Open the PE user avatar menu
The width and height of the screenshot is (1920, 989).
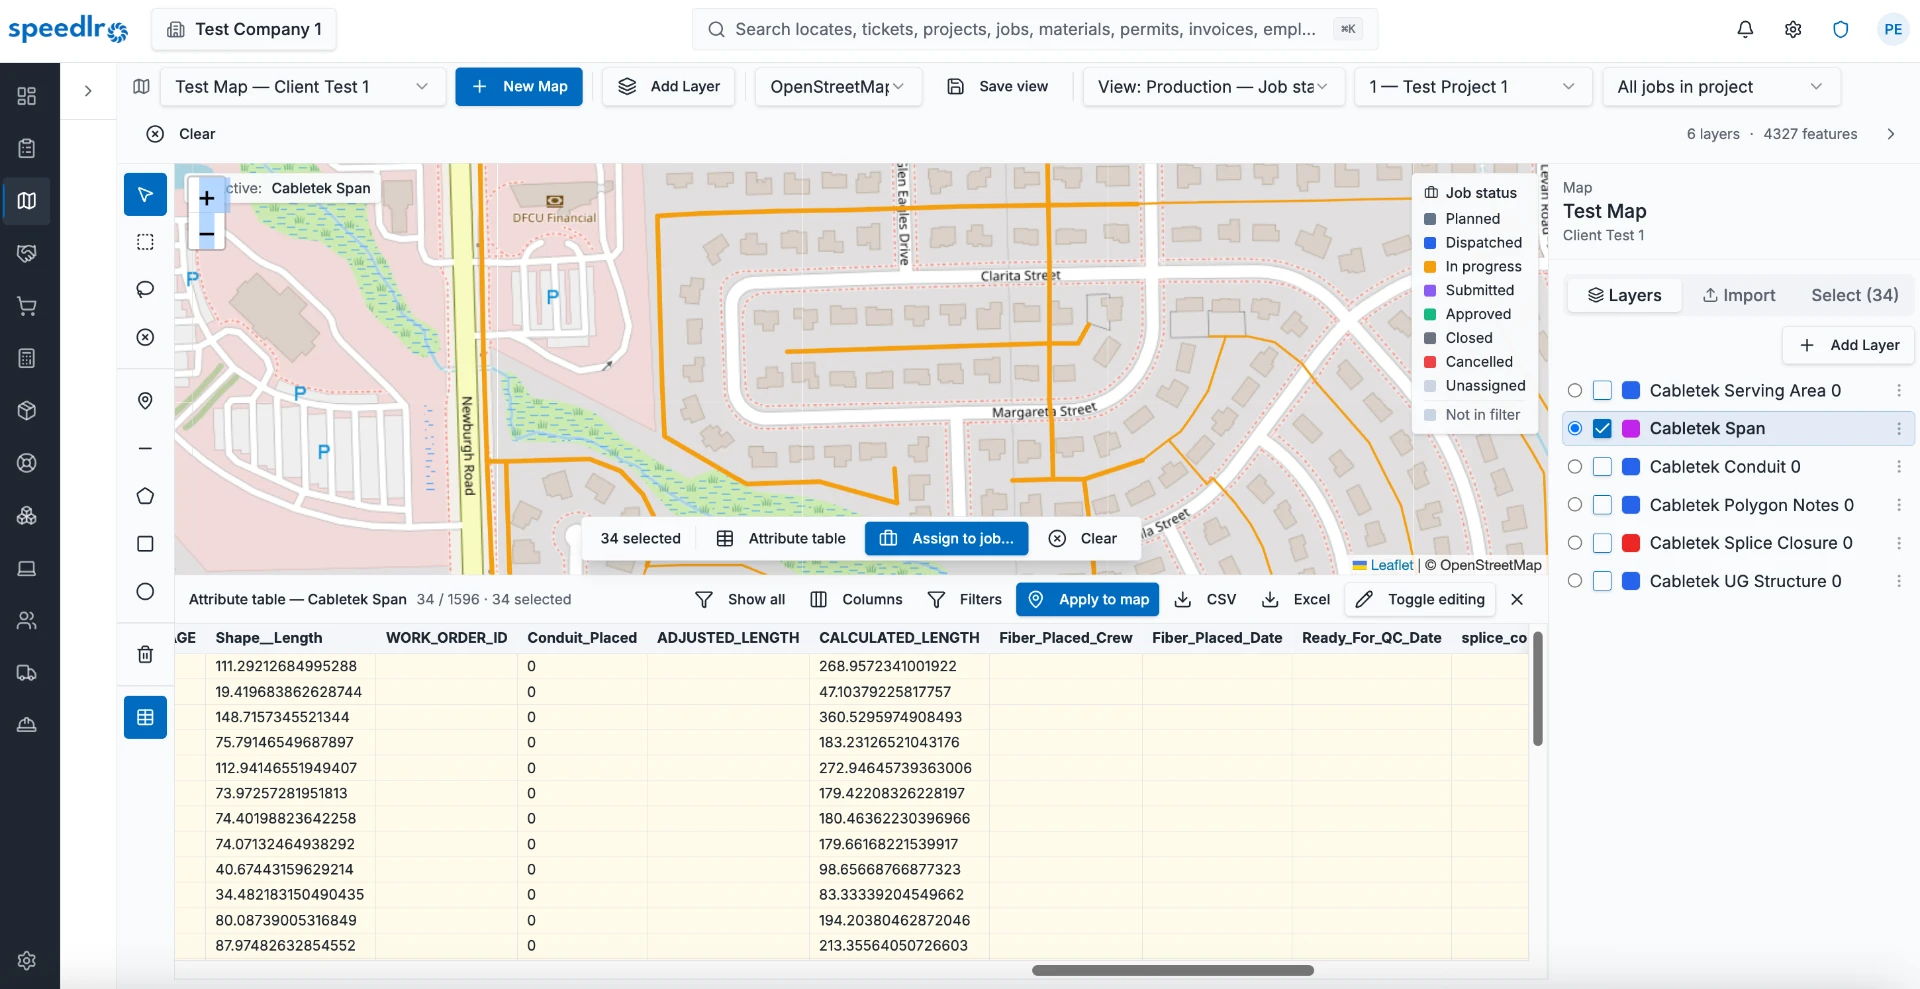tap(1893, 29)
